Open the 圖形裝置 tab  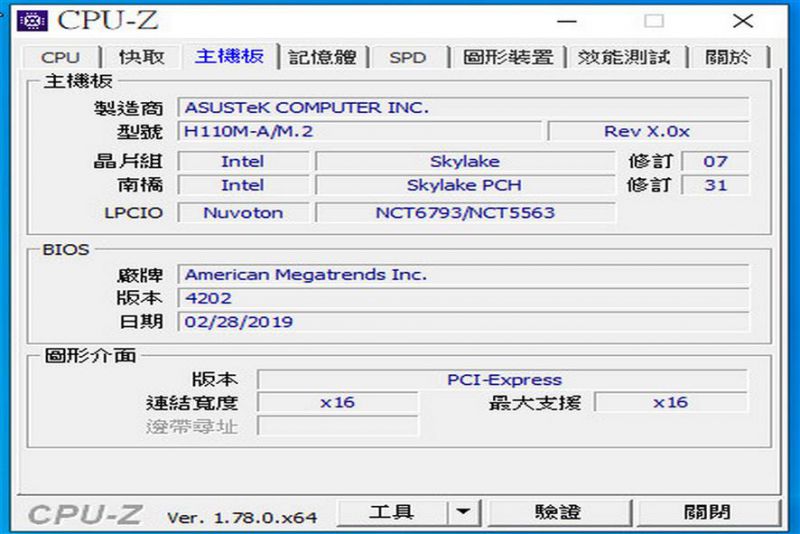pos(508,57)
